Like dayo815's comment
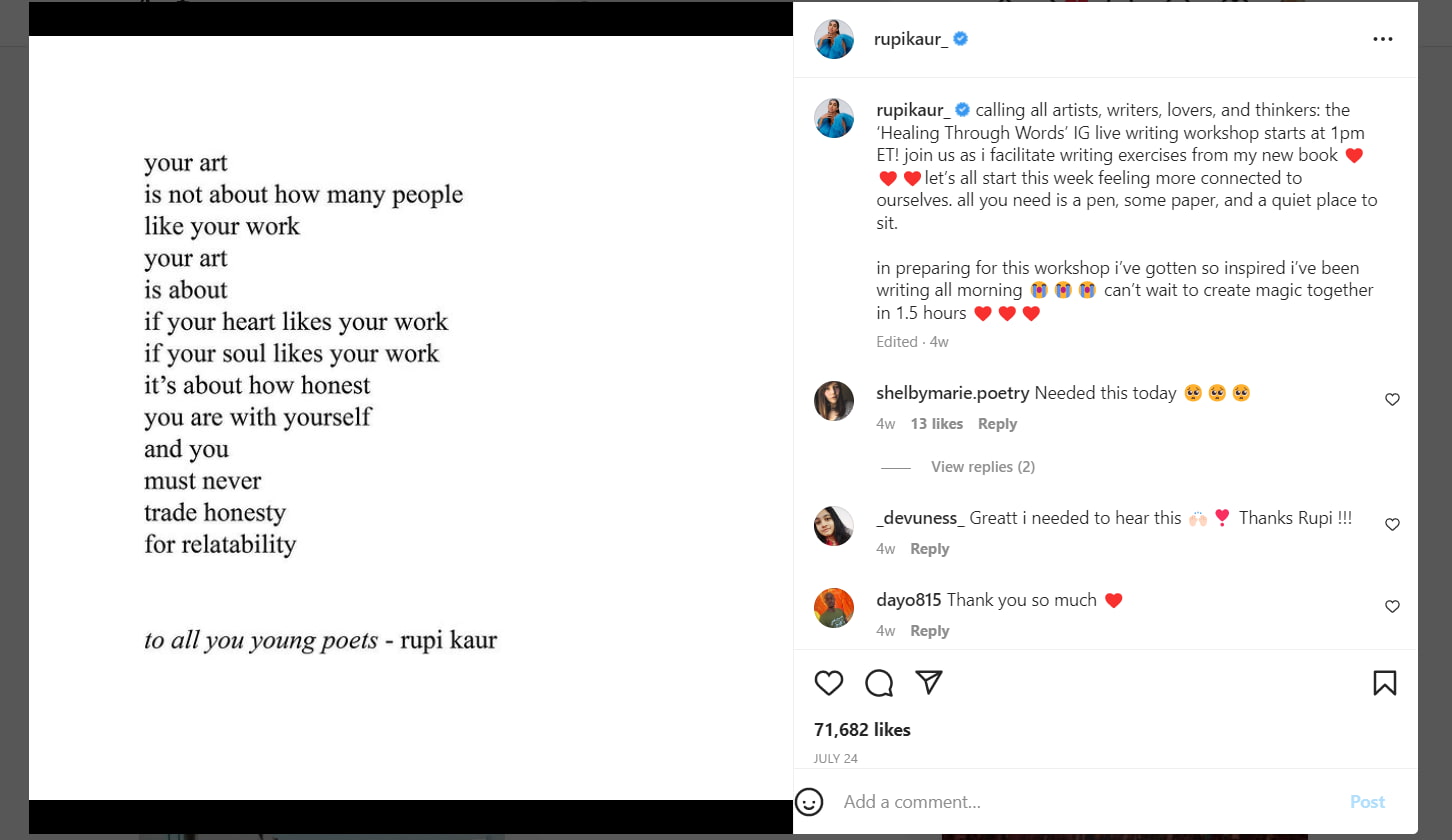This screenshot has height=840, width=1452. tap(1392, 607)
